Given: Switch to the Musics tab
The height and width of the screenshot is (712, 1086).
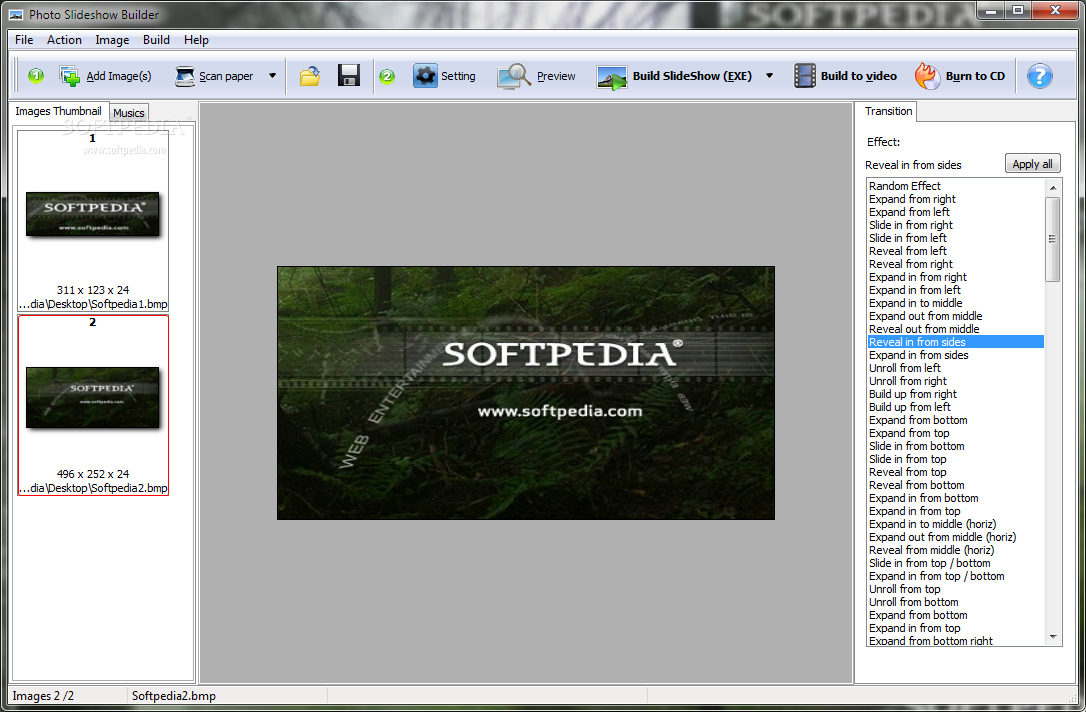Looking at the screenshot, I should click(x=129, y=113).
